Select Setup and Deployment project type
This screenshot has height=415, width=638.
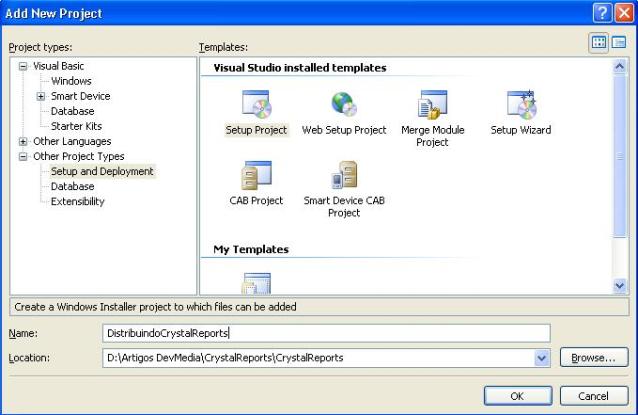102,171
